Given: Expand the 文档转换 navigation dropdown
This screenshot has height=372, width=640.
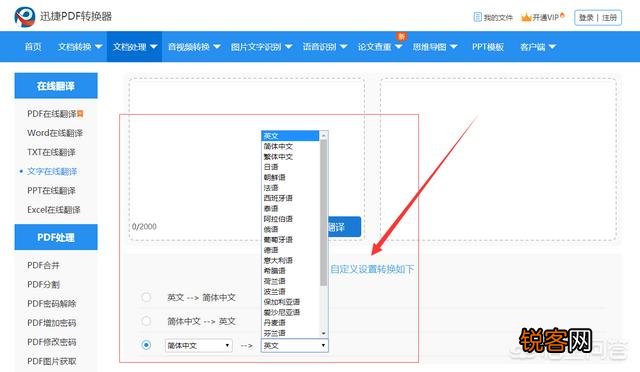Looking at the screenshot, I should (80, 47).
